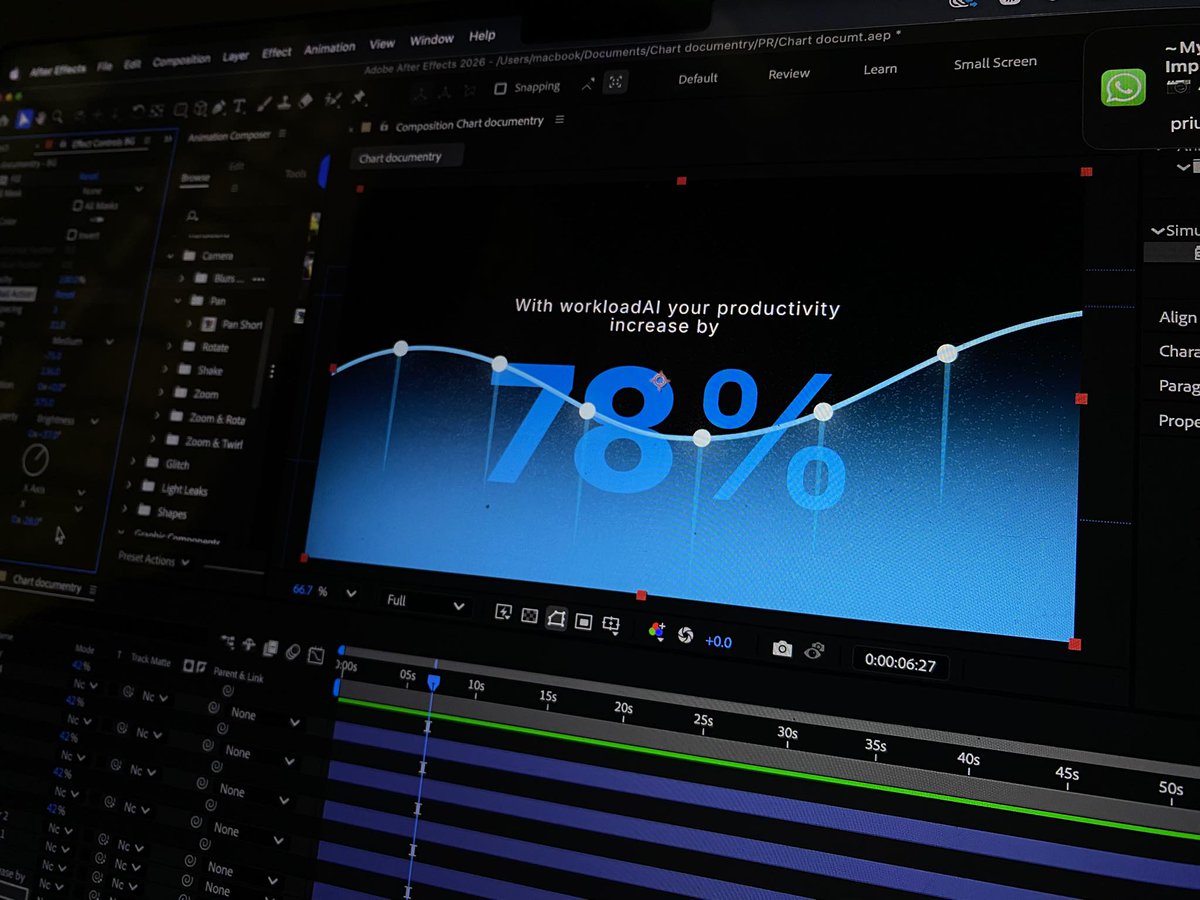Open the Animation menu

(x=330, y=48)
